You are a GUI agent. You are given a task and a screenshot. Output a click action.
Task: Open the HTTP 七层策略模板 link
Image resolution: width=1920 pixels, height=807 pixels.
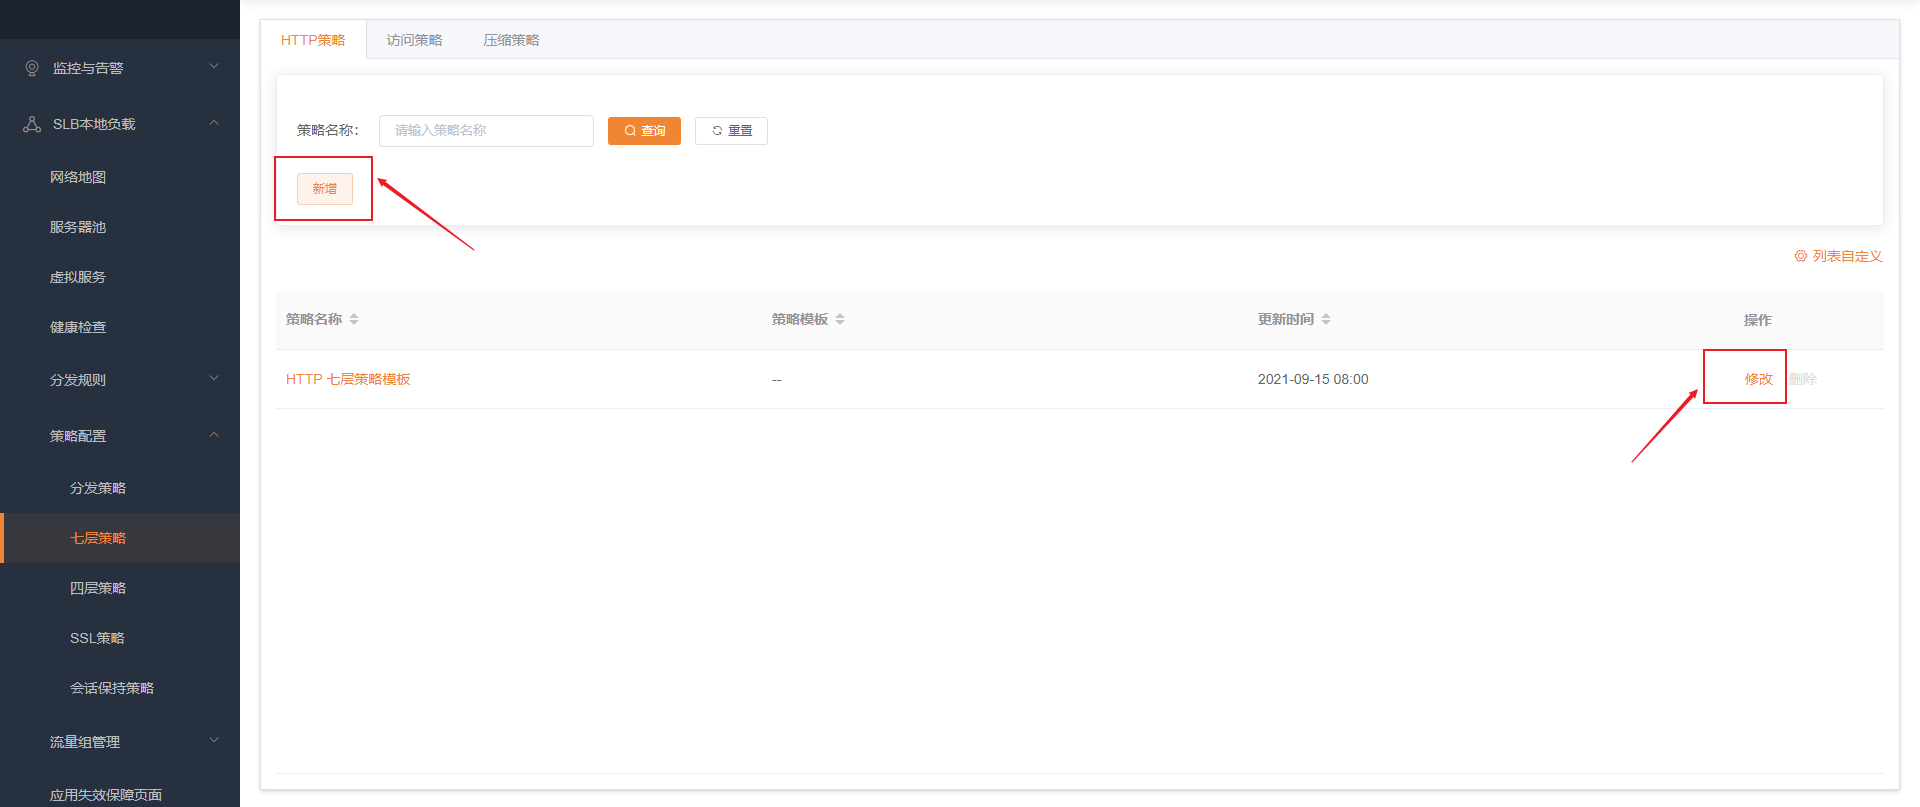348,379
